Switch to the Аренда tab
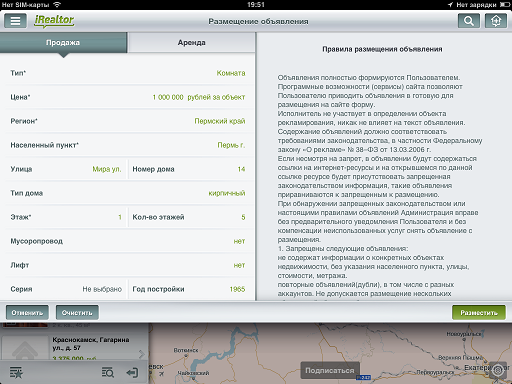Screen dimensions: 512x384 pyautogui.click(x=191, y=42)
